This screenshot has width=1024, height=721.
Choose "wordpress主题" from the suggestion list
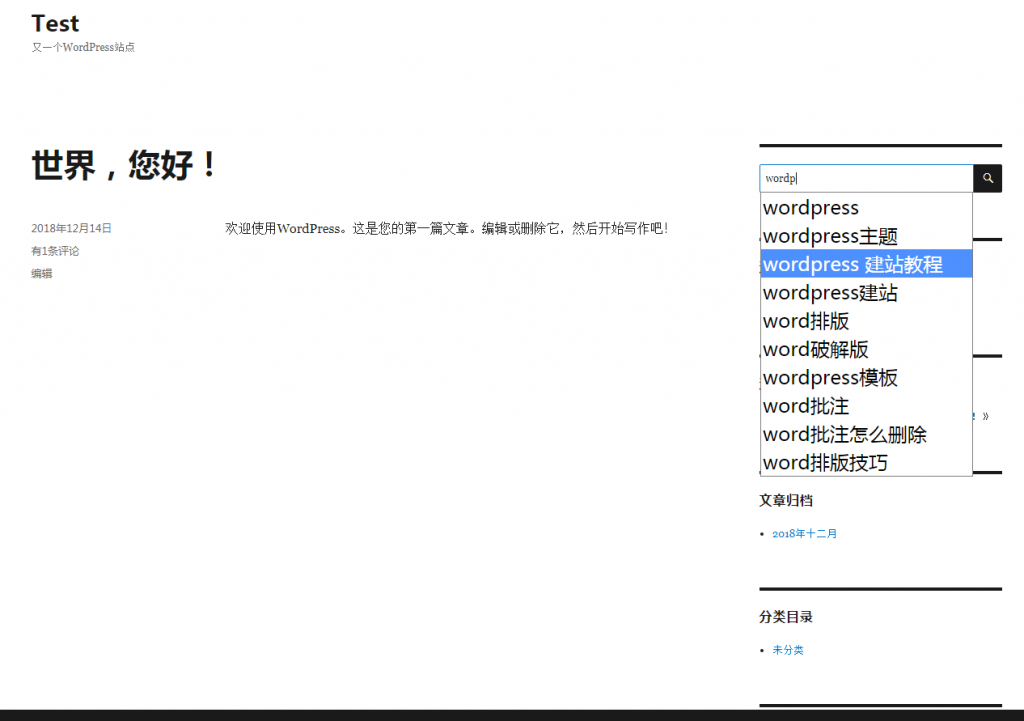point(829,236)
